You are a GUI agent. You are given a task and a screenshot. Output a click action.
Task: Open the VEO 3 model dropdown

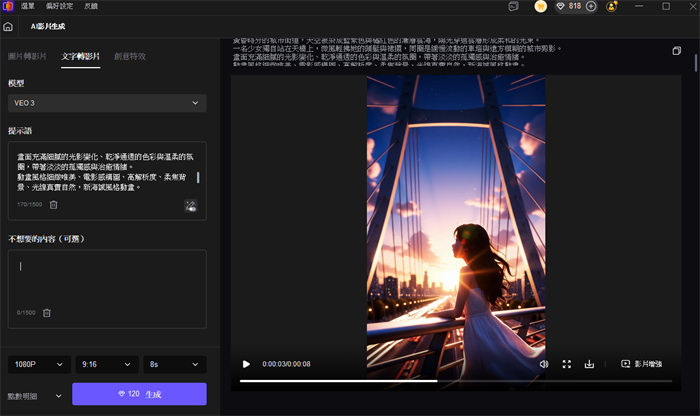(106, 103)
